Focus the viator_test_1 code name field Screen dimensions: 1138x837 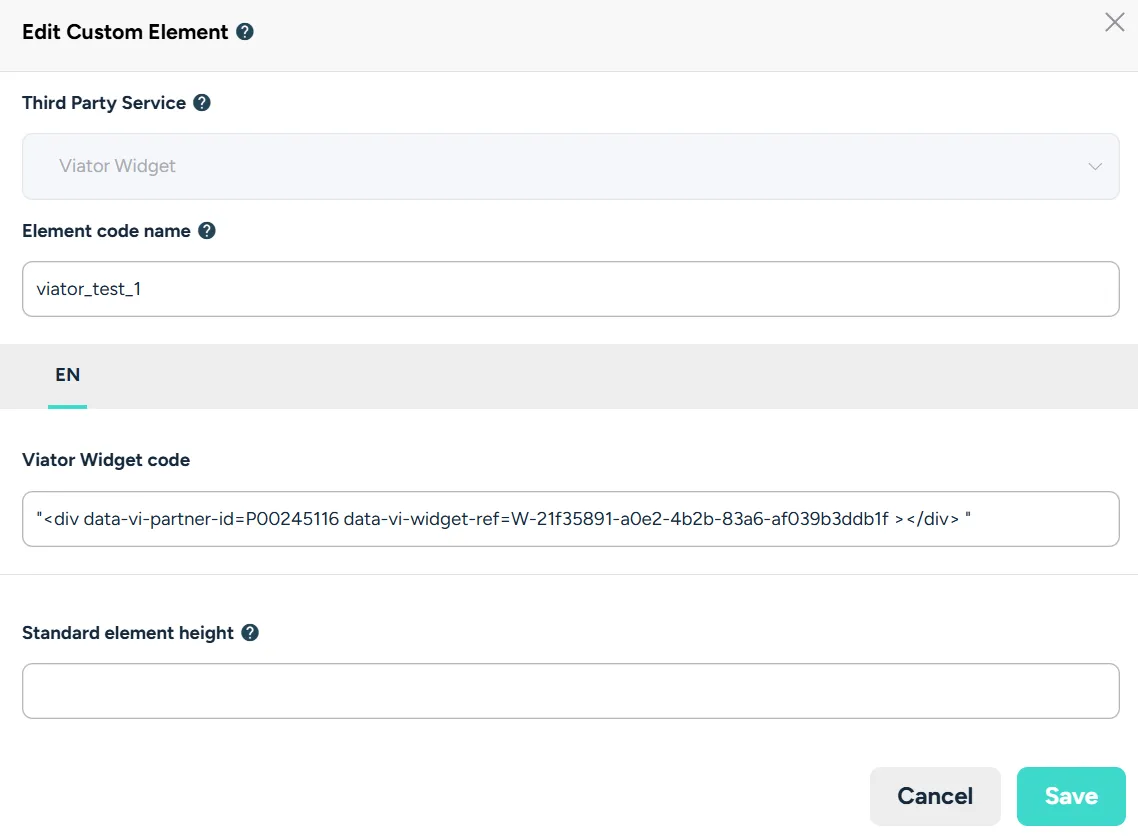pyautogui.click(x=570, y=289)
